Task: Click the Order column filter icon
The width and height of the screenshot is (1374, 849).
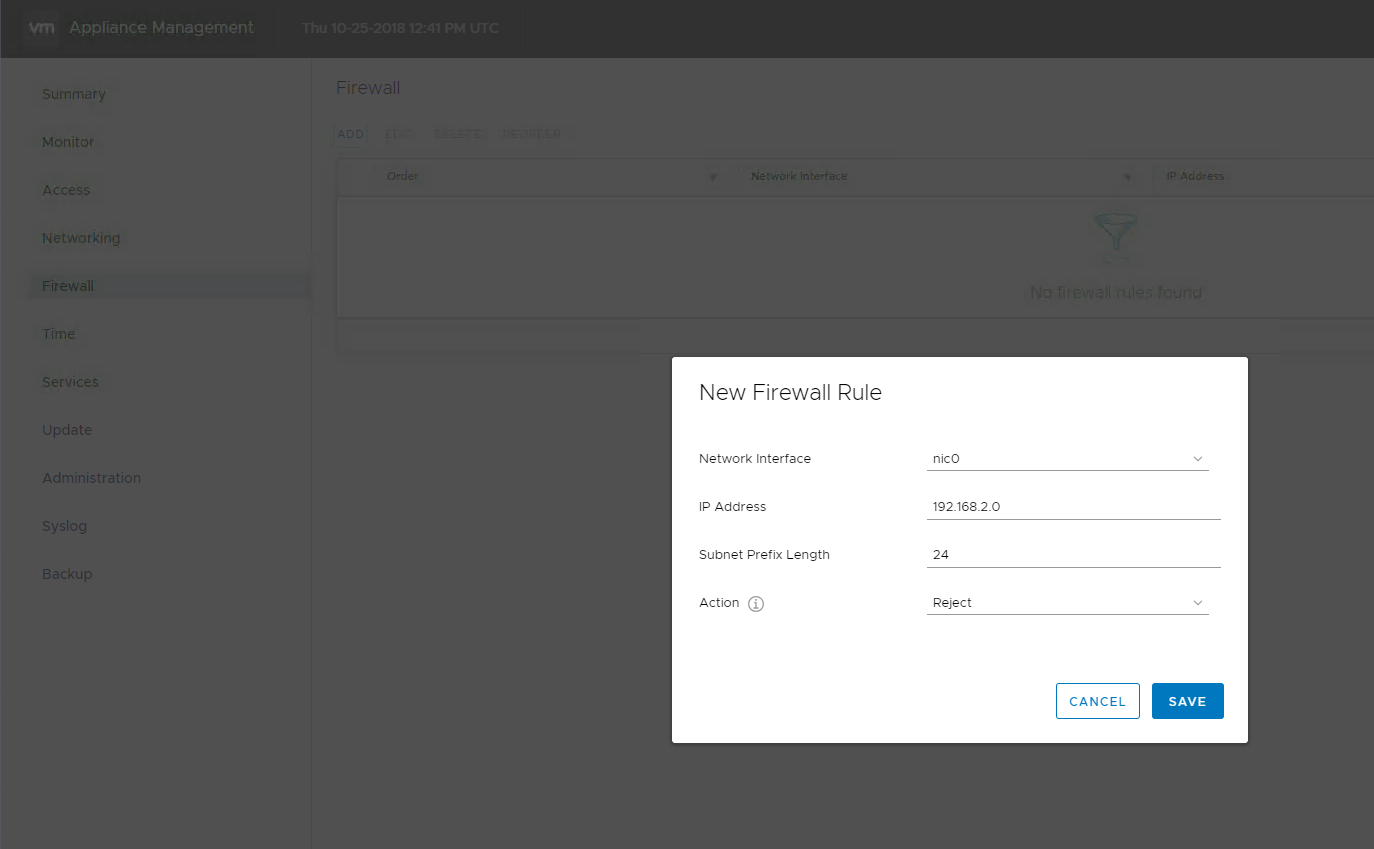Action: point(713,177)
